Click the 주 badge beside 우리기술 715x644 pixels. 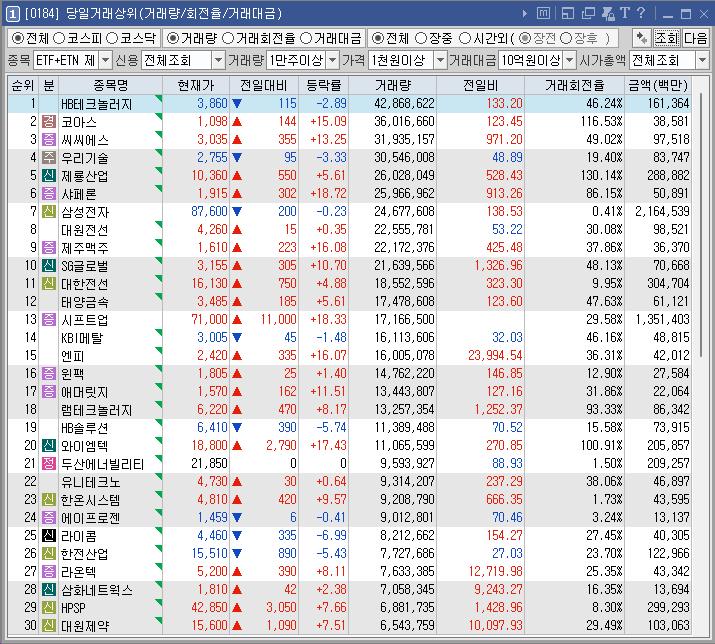(49, 157)
